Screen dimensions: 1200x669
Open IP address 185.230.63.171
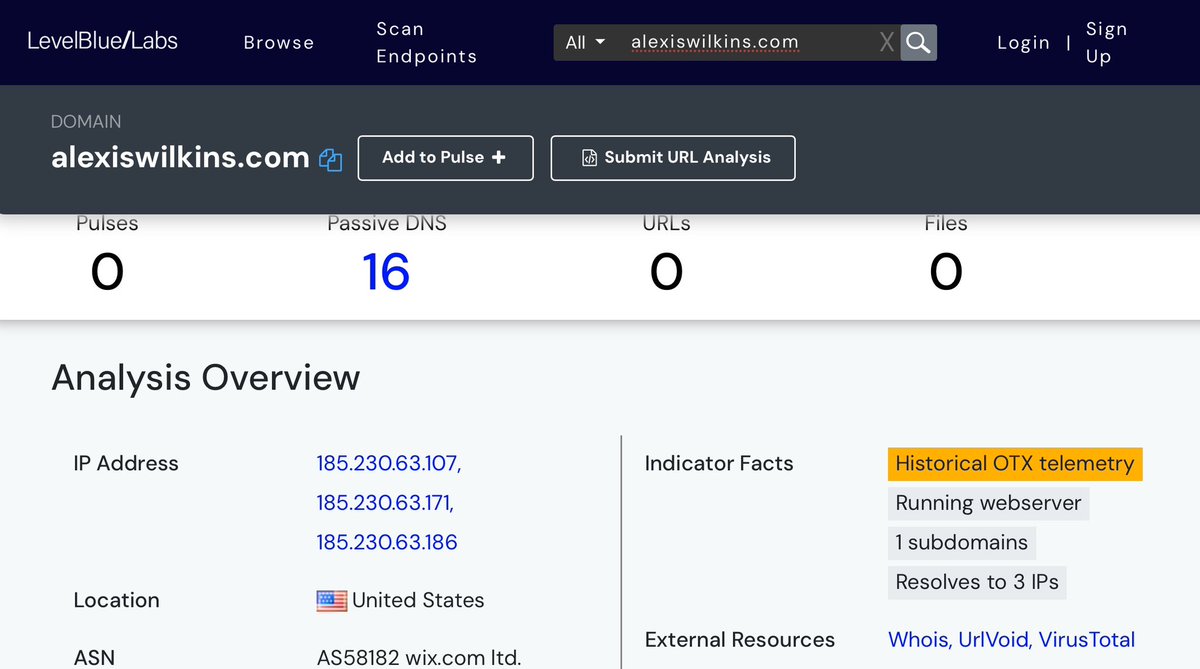point(386,502)
